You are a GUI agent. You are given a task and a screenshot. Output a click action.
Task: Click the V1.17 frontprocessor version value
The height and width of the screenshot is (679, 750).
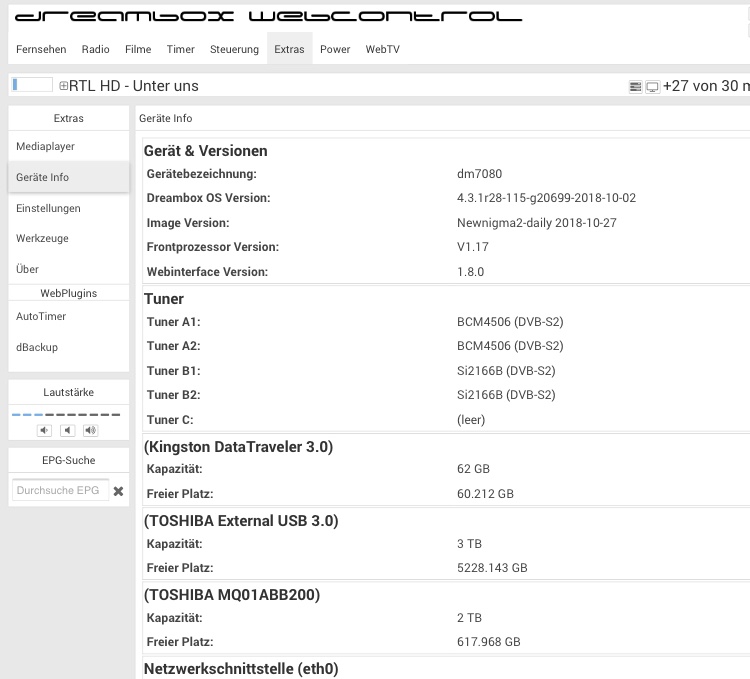coord(473,247)
